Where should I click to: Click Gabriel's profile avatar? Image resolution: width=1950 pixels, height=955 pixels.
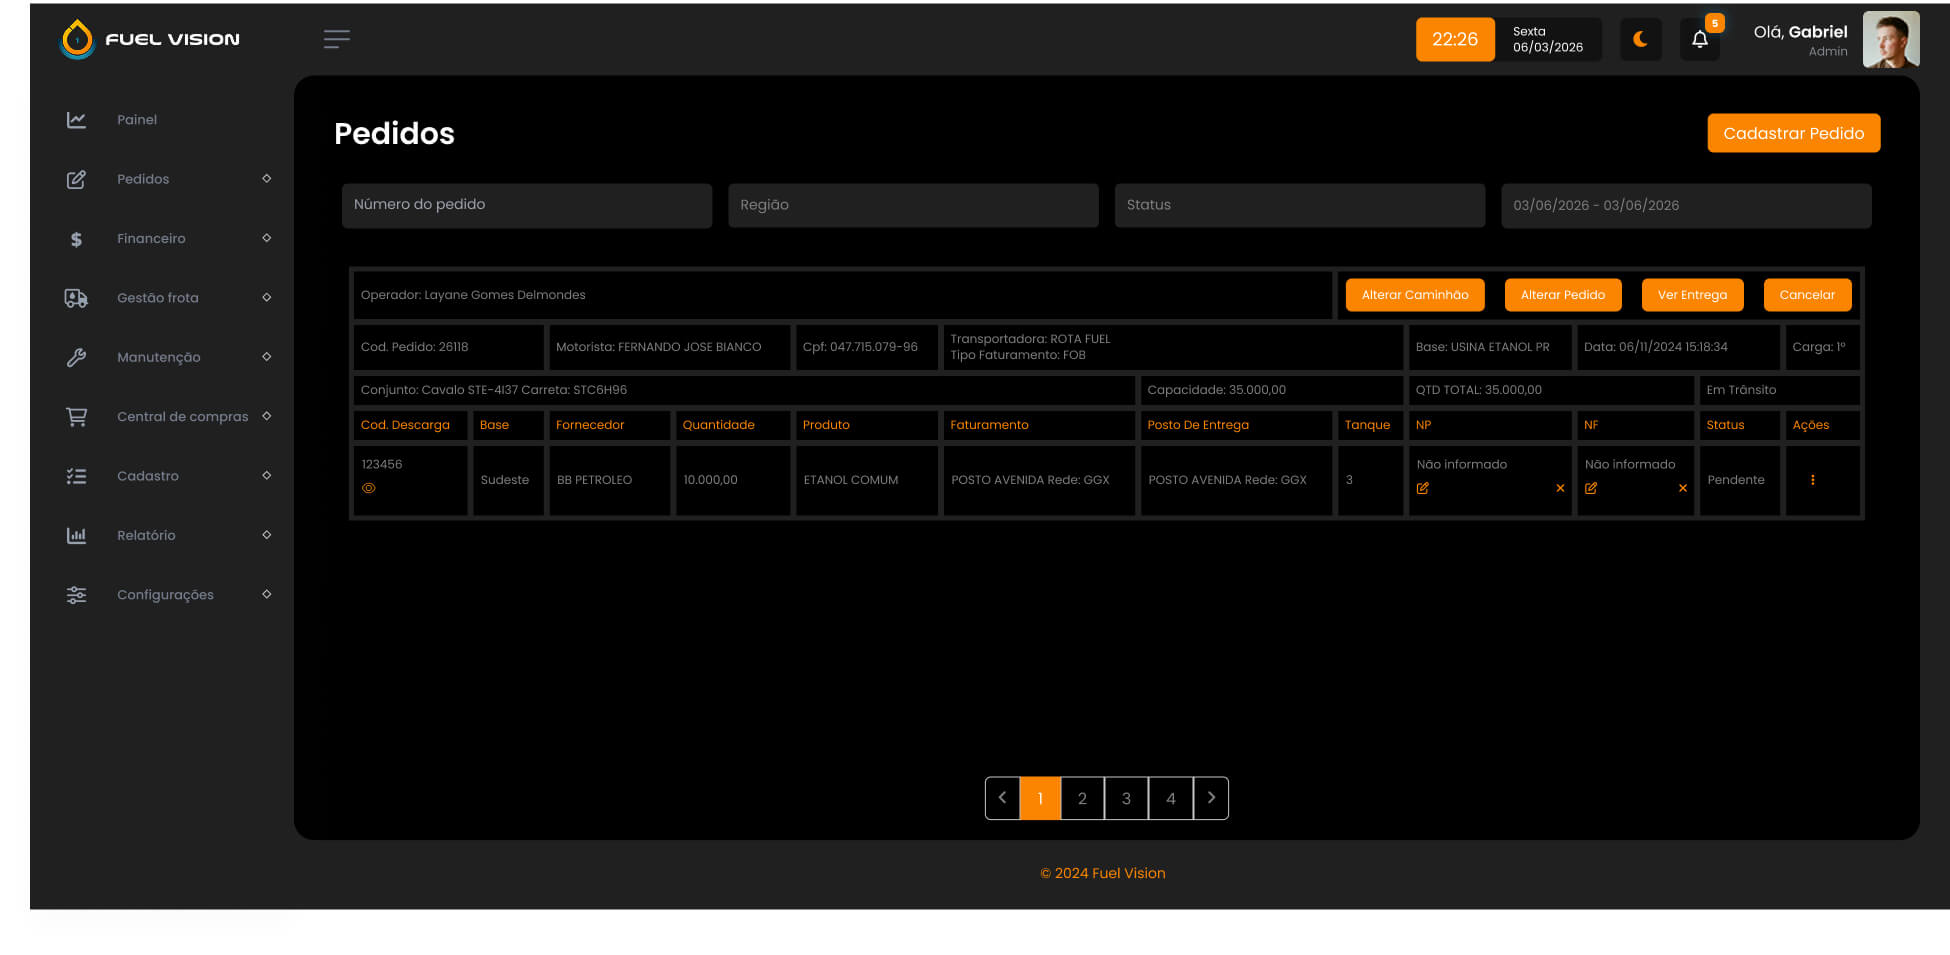coord(1891,39)
